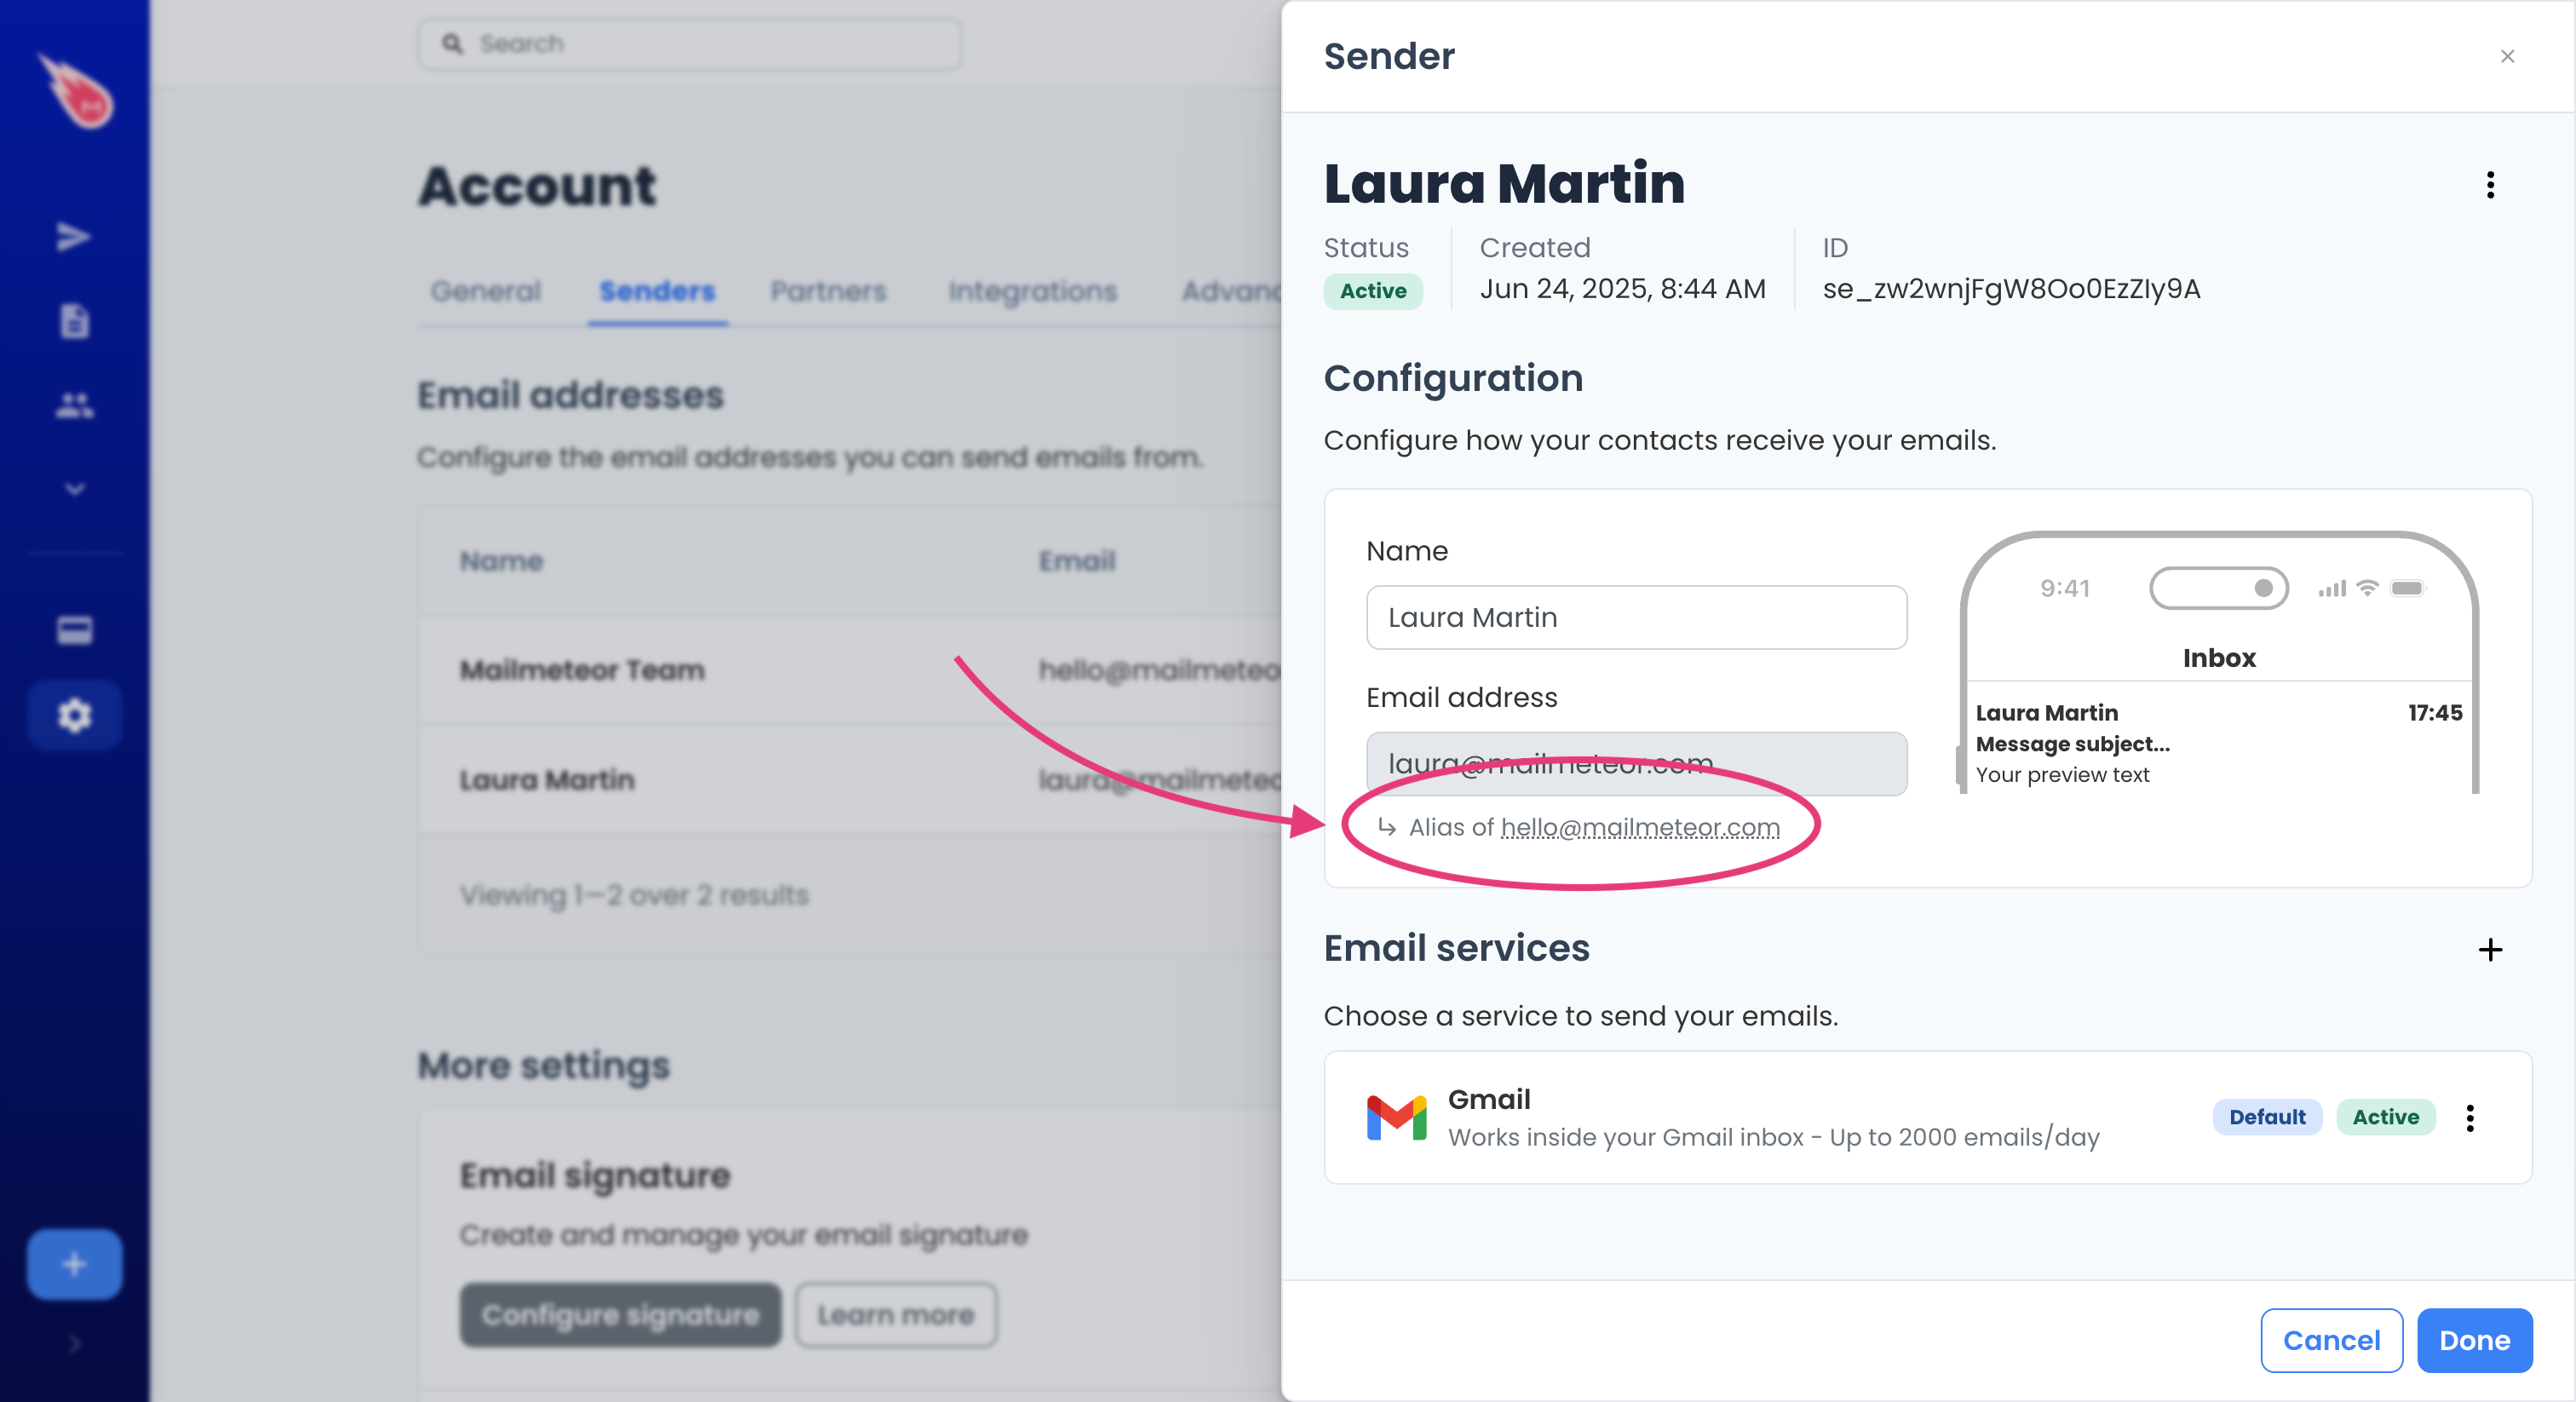Open the templates document icon in sidebar
Screen dimensions: 2576x1402
click(74, 321)
